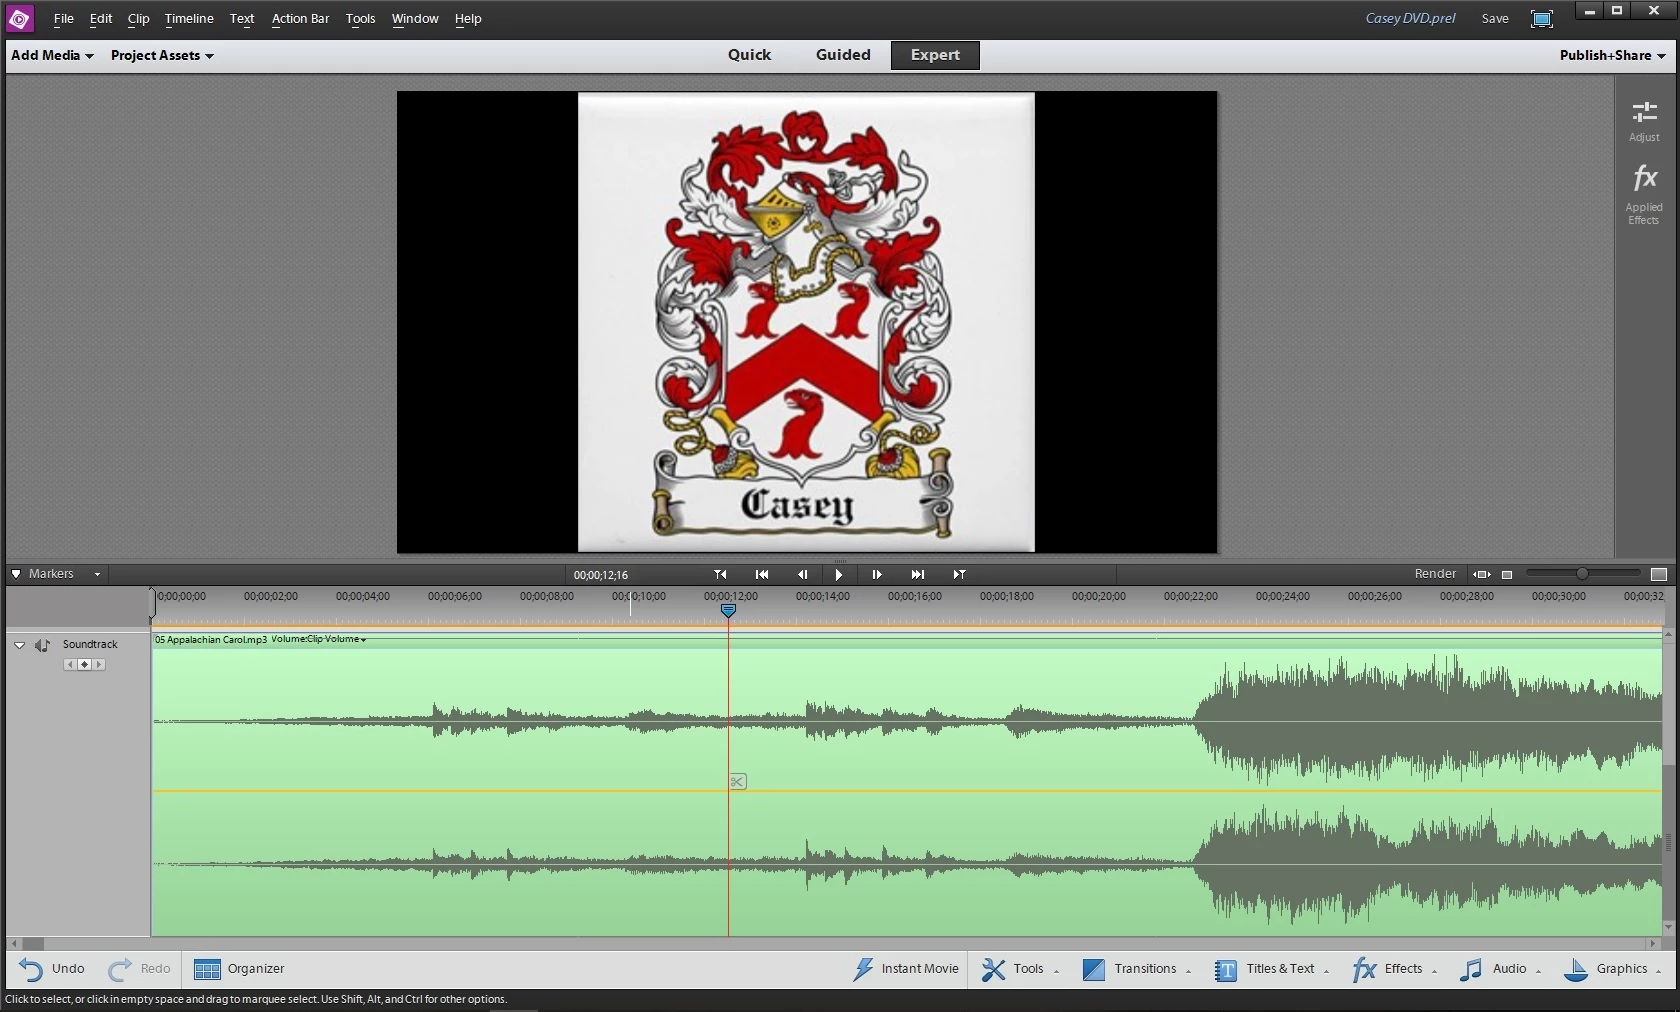Open the Tools panel in action bar
Image resolution: width=1680 pixels, height=1012 pixels.
tap(1018, 969)
